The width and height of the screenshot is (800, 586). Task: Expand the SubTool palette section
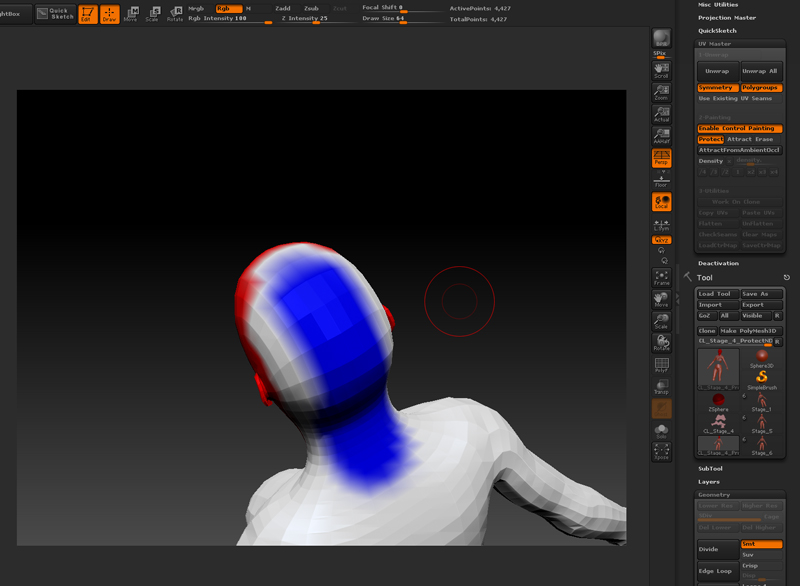click(710, 468)
